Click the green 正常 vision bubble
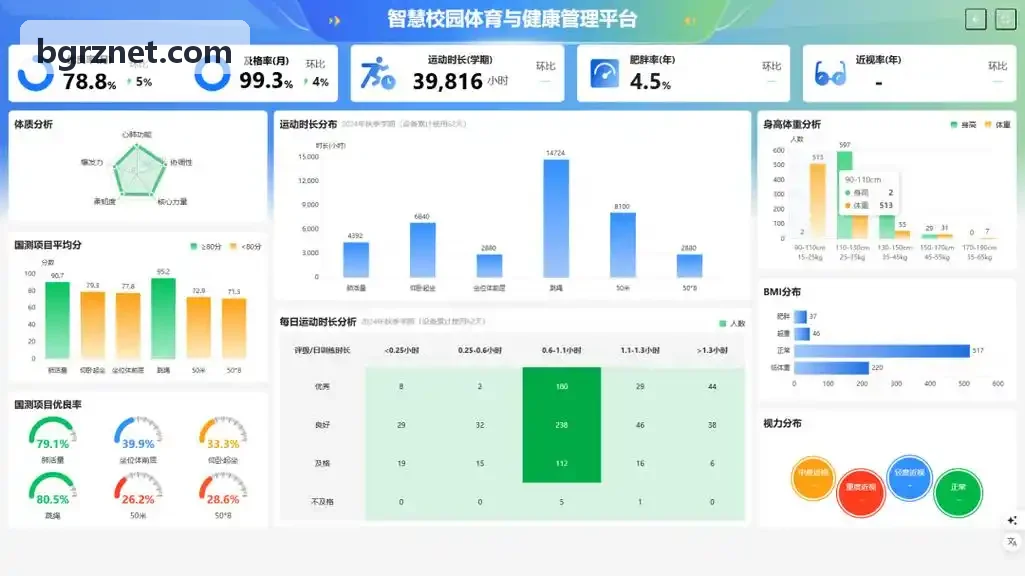Image resolution: width=1025 pixels, height=576 pixels. 958,492
